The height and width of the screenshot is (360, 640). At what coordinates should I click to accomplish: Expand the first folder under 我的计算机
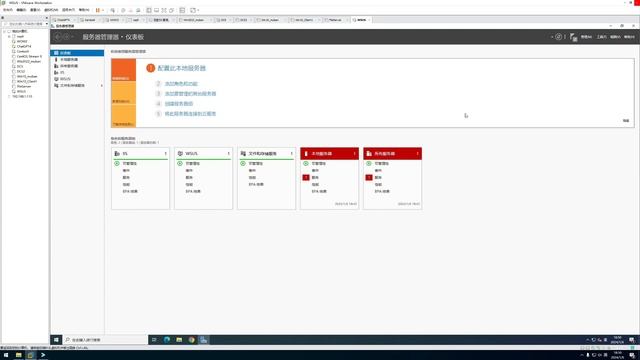pyautogui.click(x=9, y=36)
